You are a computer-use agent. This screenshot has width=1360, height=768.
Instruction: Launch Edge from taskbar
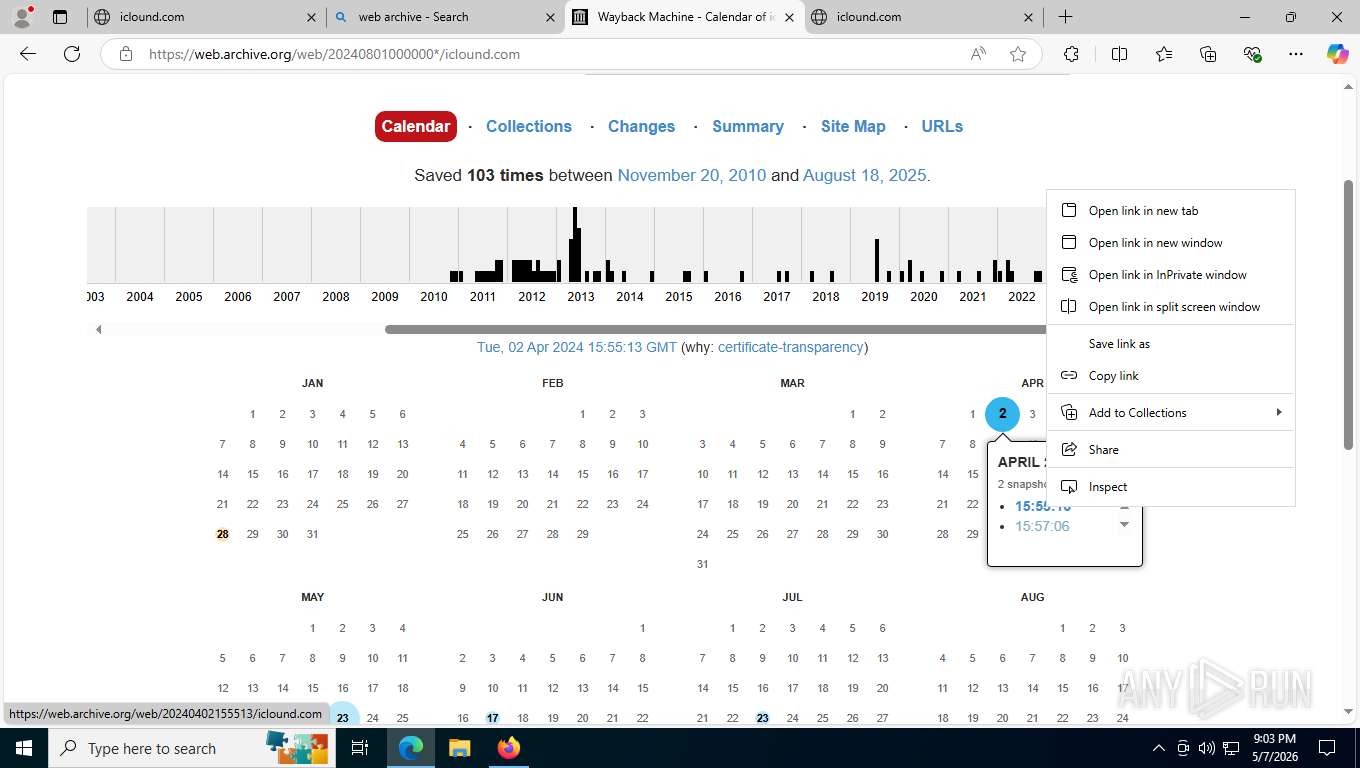pos(411,748)
